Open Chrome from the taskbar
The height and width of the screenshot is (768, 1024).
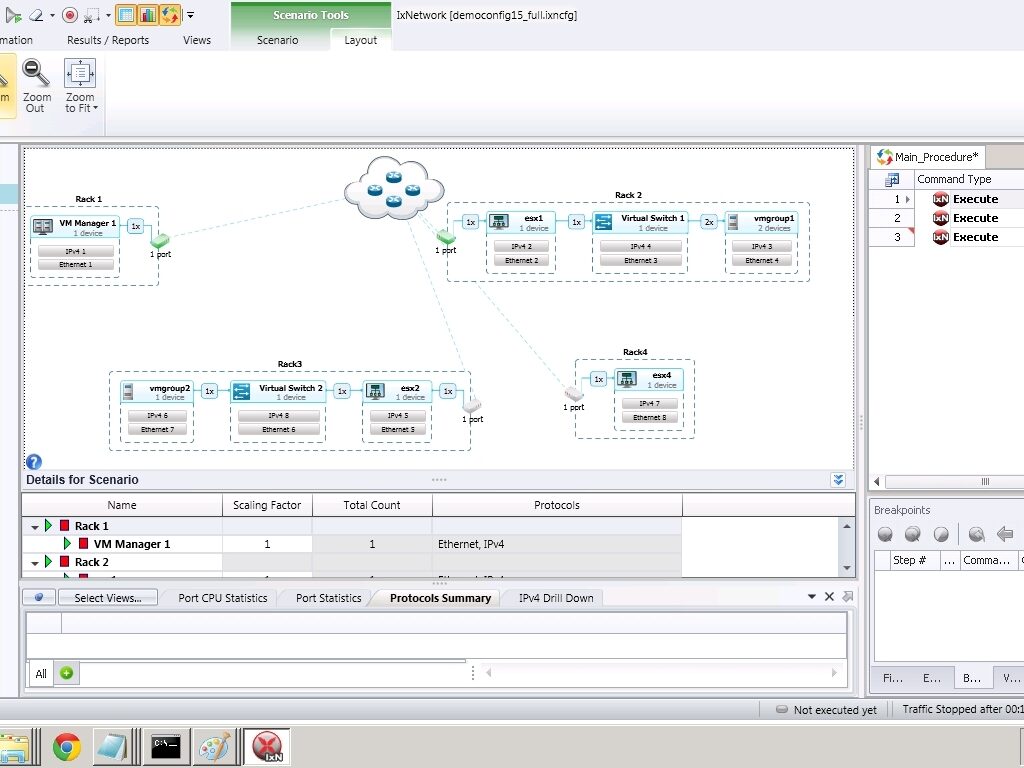67,746
